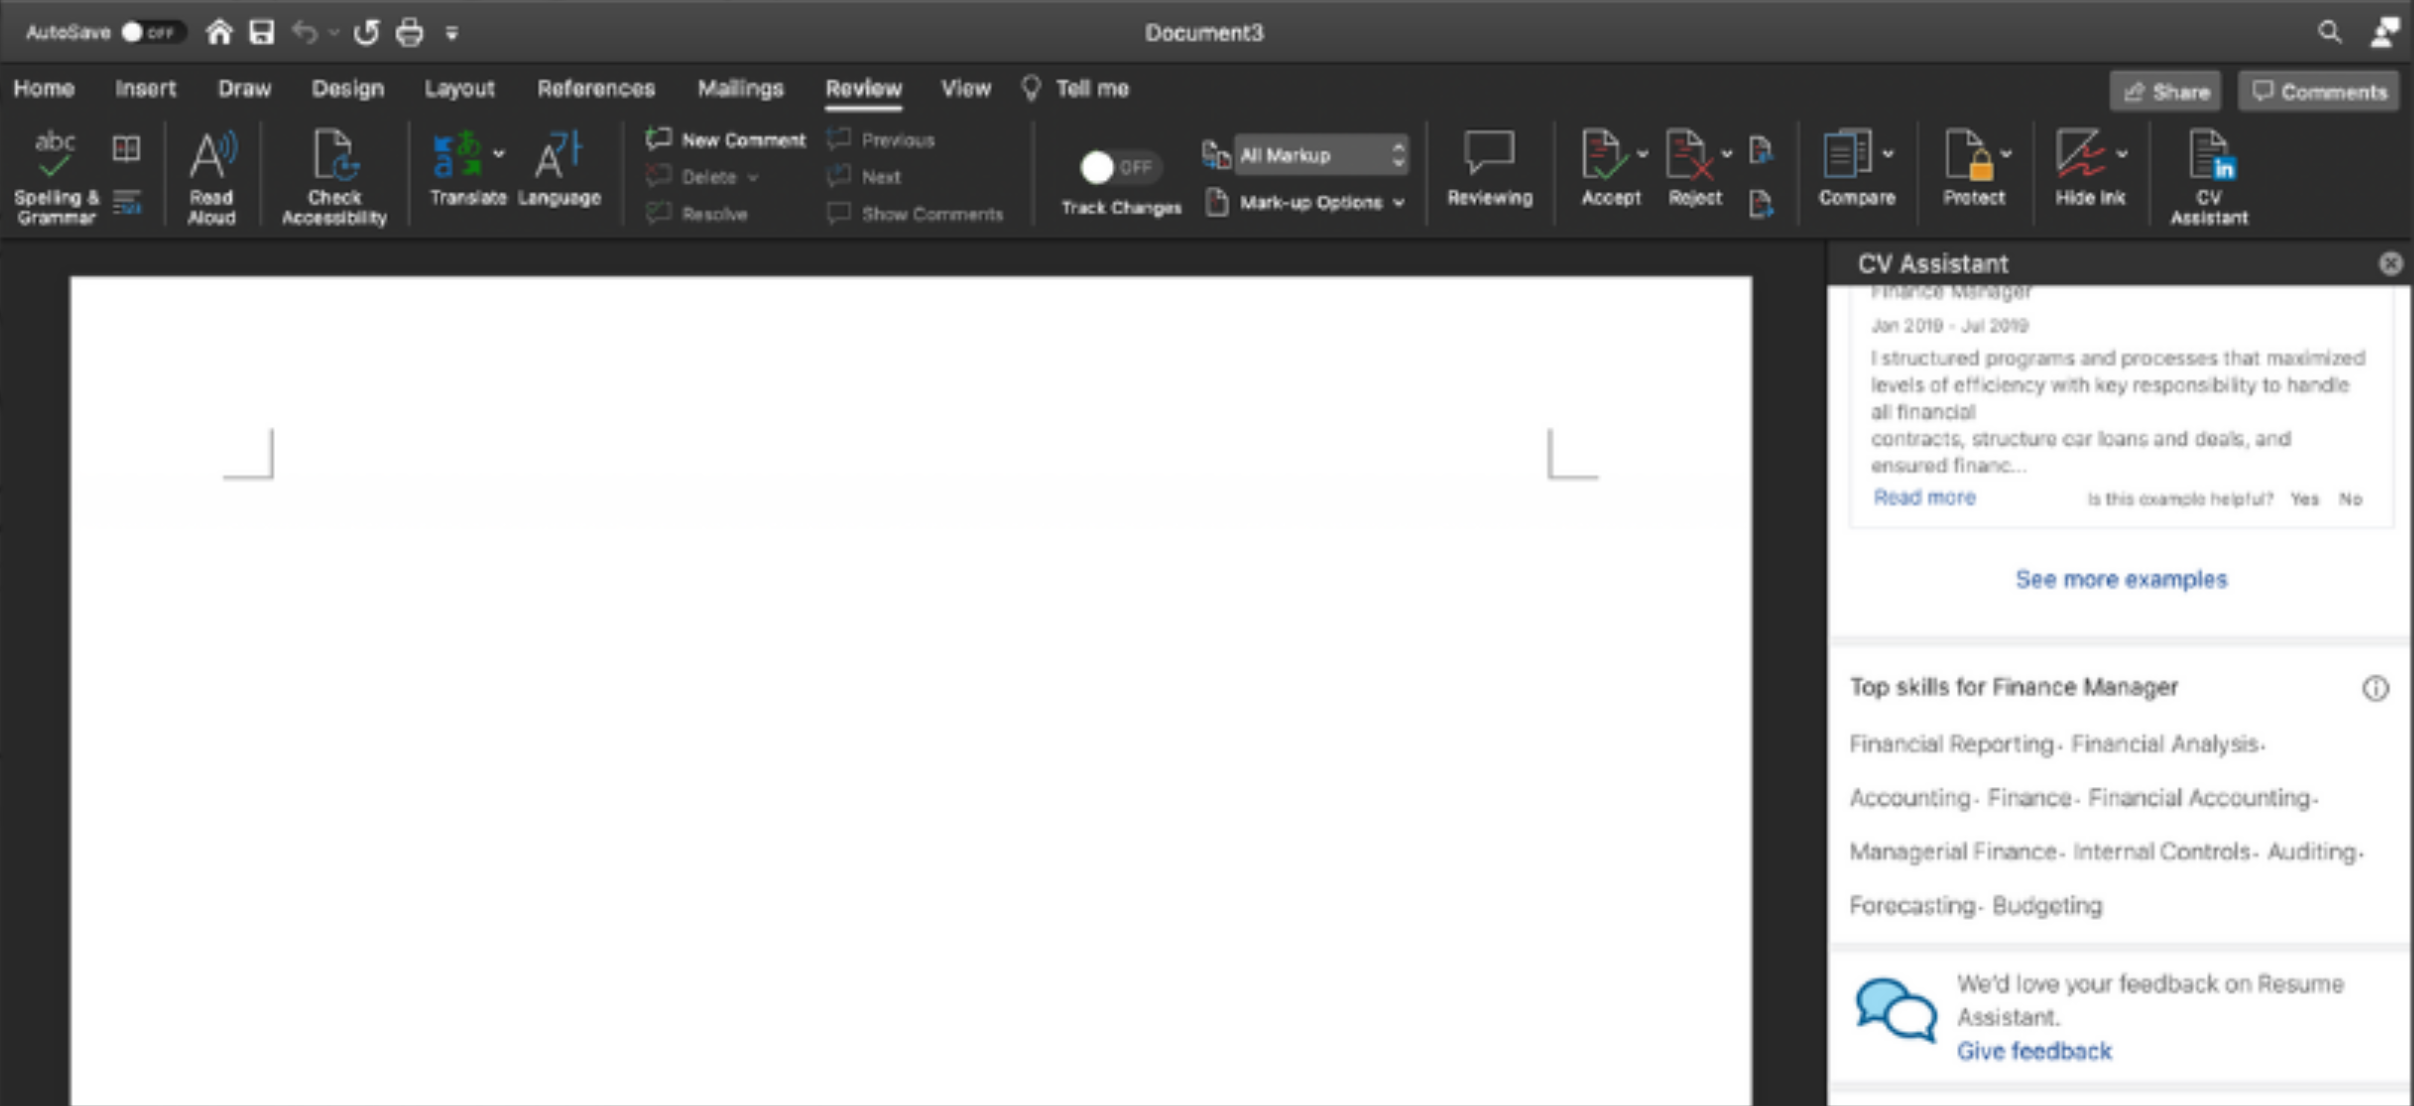
Task: Go to the Layout tab
Action: pyautogui.click(x=460, y=89)
